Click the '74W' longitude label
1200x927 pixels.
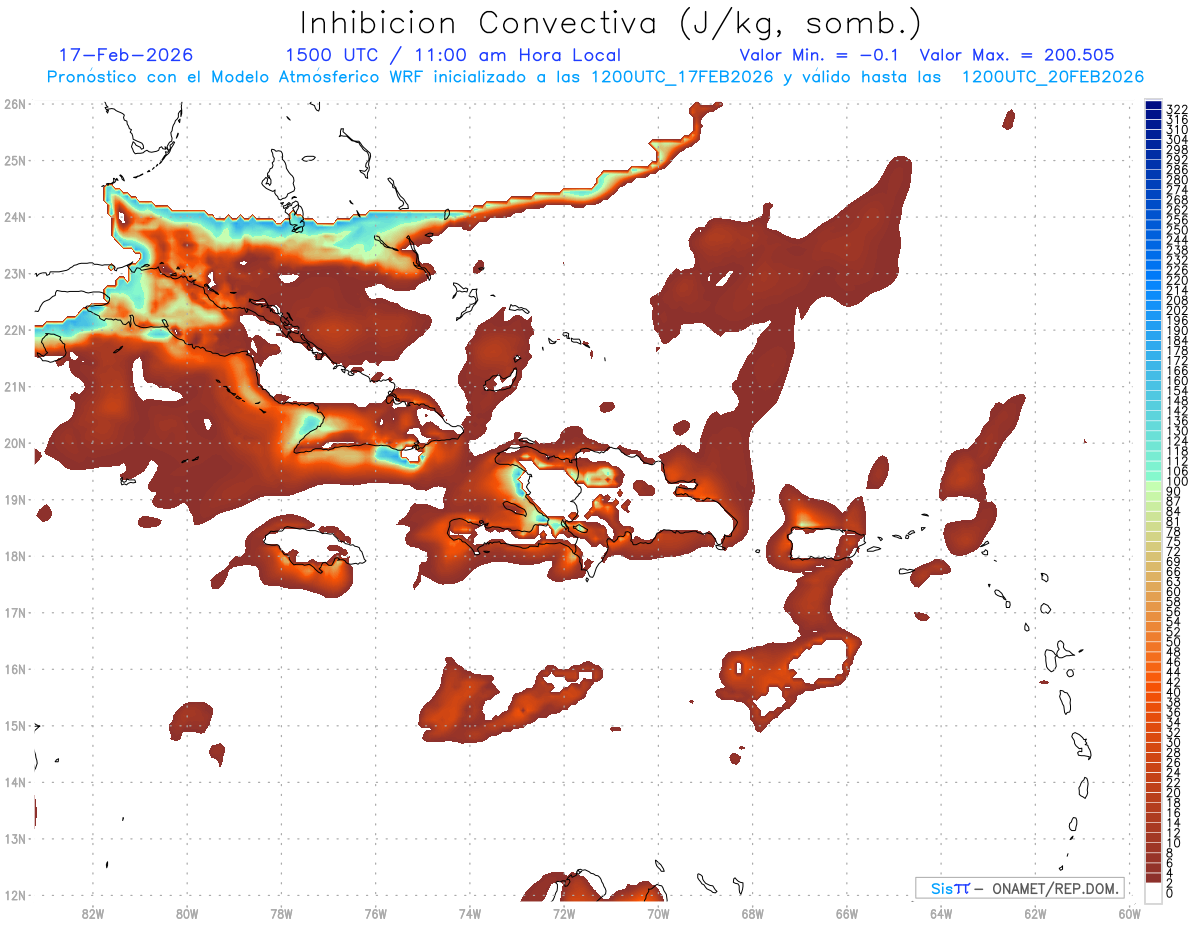470,913
